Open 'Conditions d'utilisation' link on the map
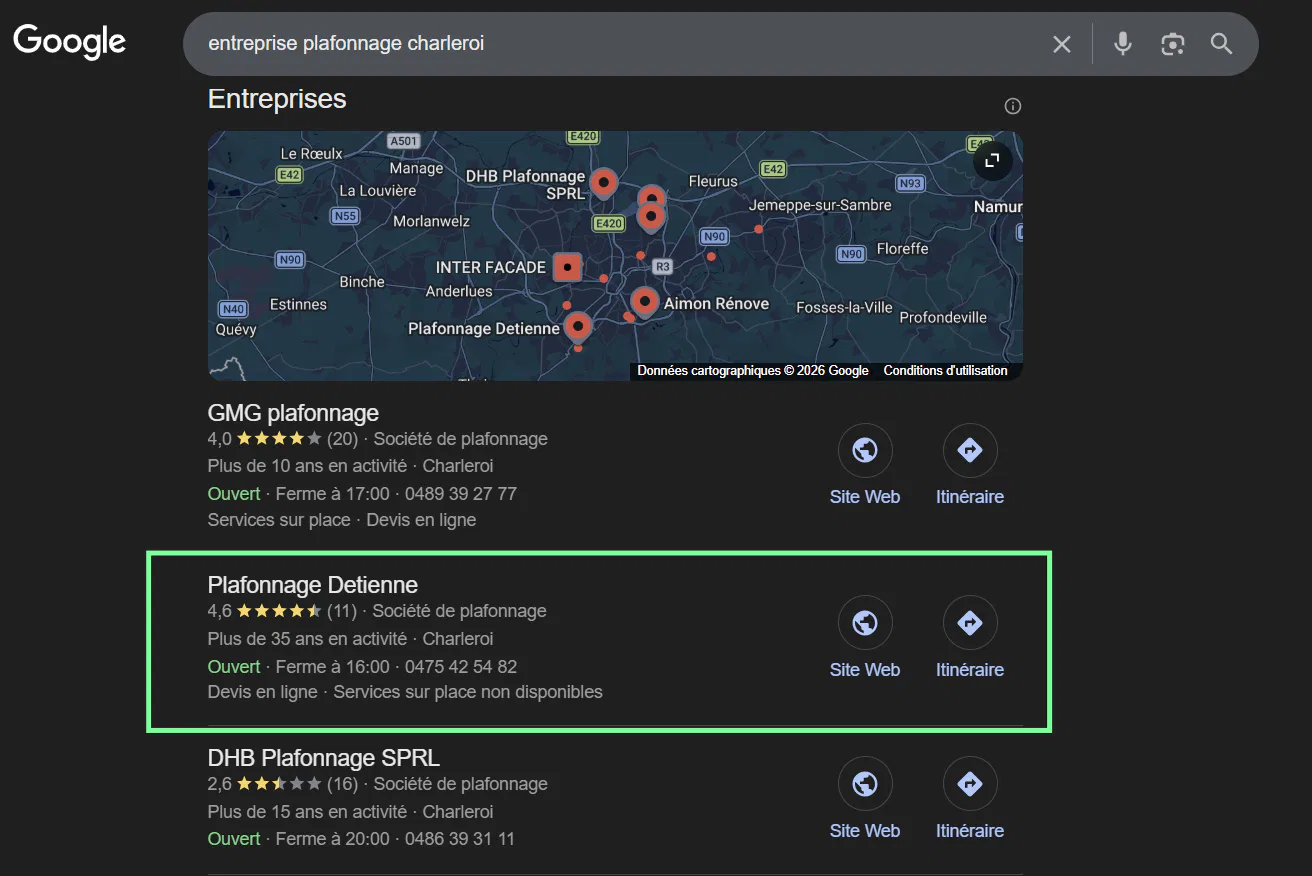 coord(945,370)
